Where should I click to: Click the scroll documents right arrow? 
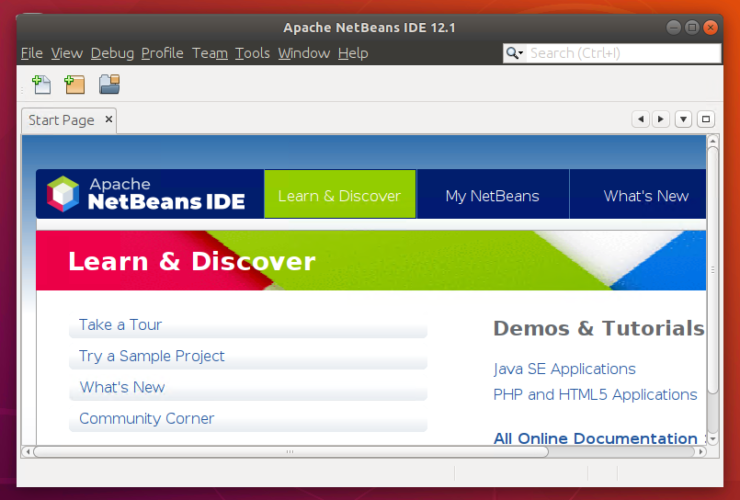click(660, 120)
